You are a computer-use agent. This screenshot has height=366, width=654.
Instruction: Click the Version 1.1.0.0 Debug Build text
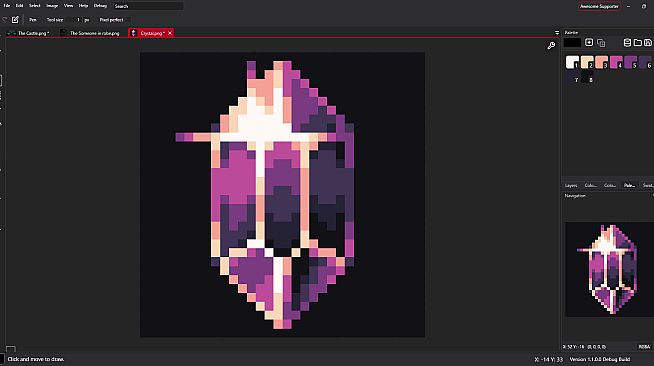600,359
